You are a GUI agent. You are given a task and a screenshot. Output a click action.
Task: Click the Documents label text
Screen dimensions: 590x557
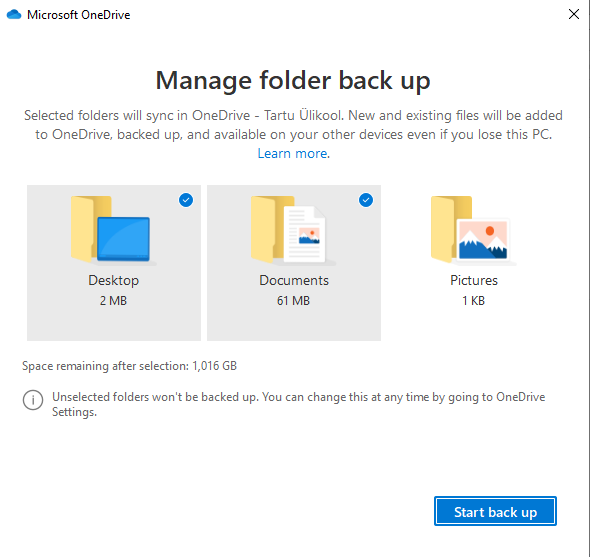click(294, 280)
